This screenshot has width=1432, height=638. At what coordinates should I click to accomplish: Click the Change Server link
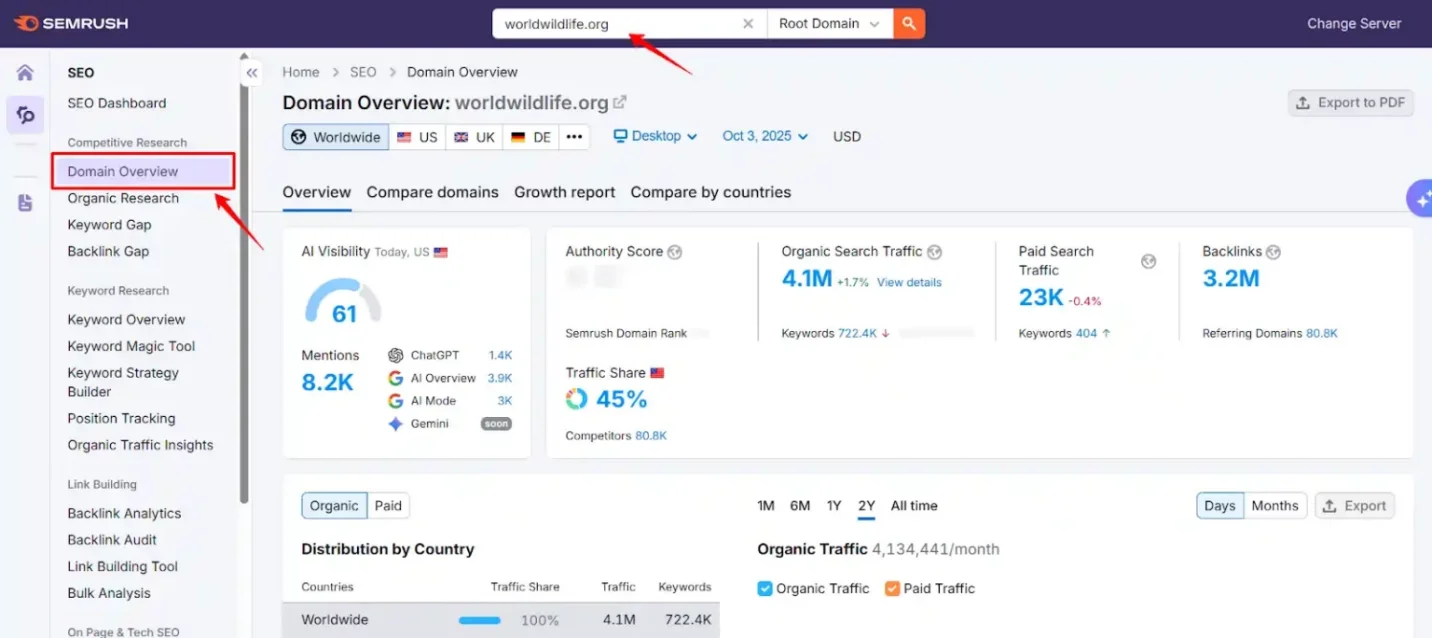click(1354, 24)
